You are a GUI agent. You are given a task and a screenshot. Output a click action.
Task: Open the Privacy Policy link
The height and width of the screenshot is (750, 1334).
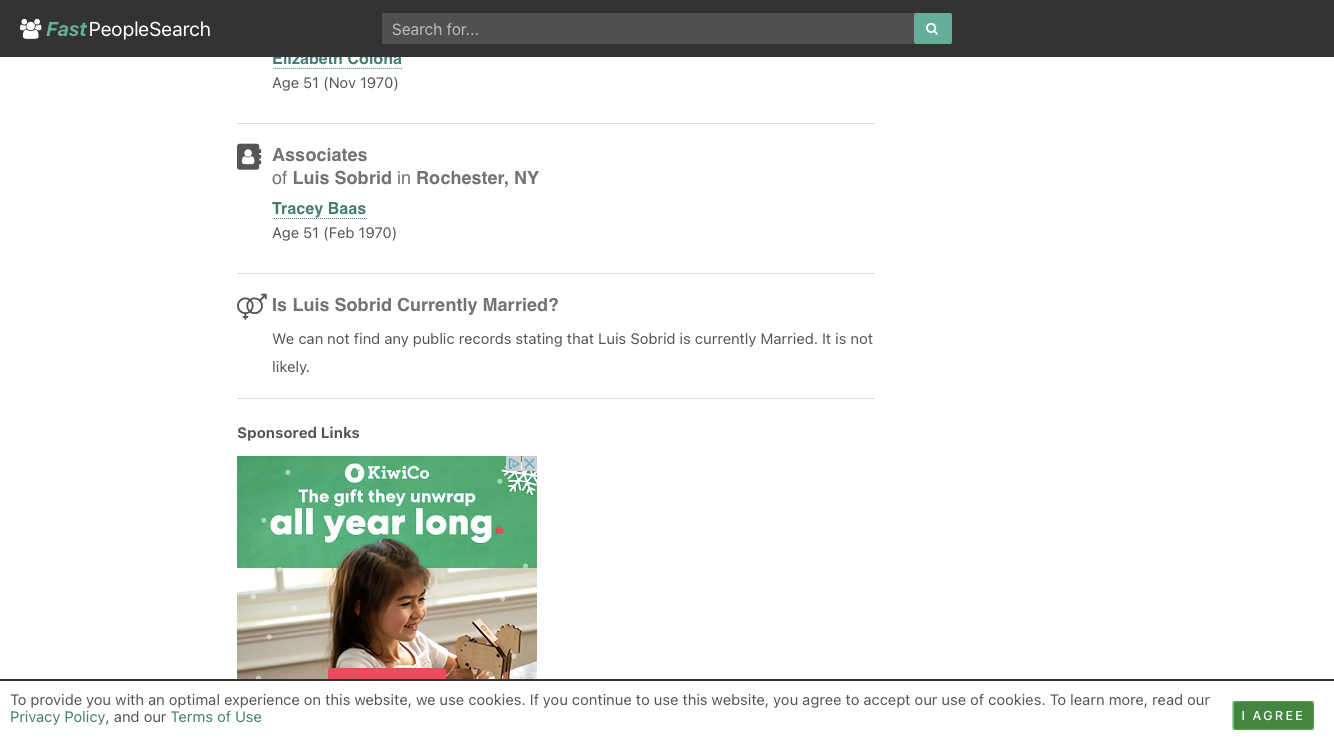click(57, 717)
